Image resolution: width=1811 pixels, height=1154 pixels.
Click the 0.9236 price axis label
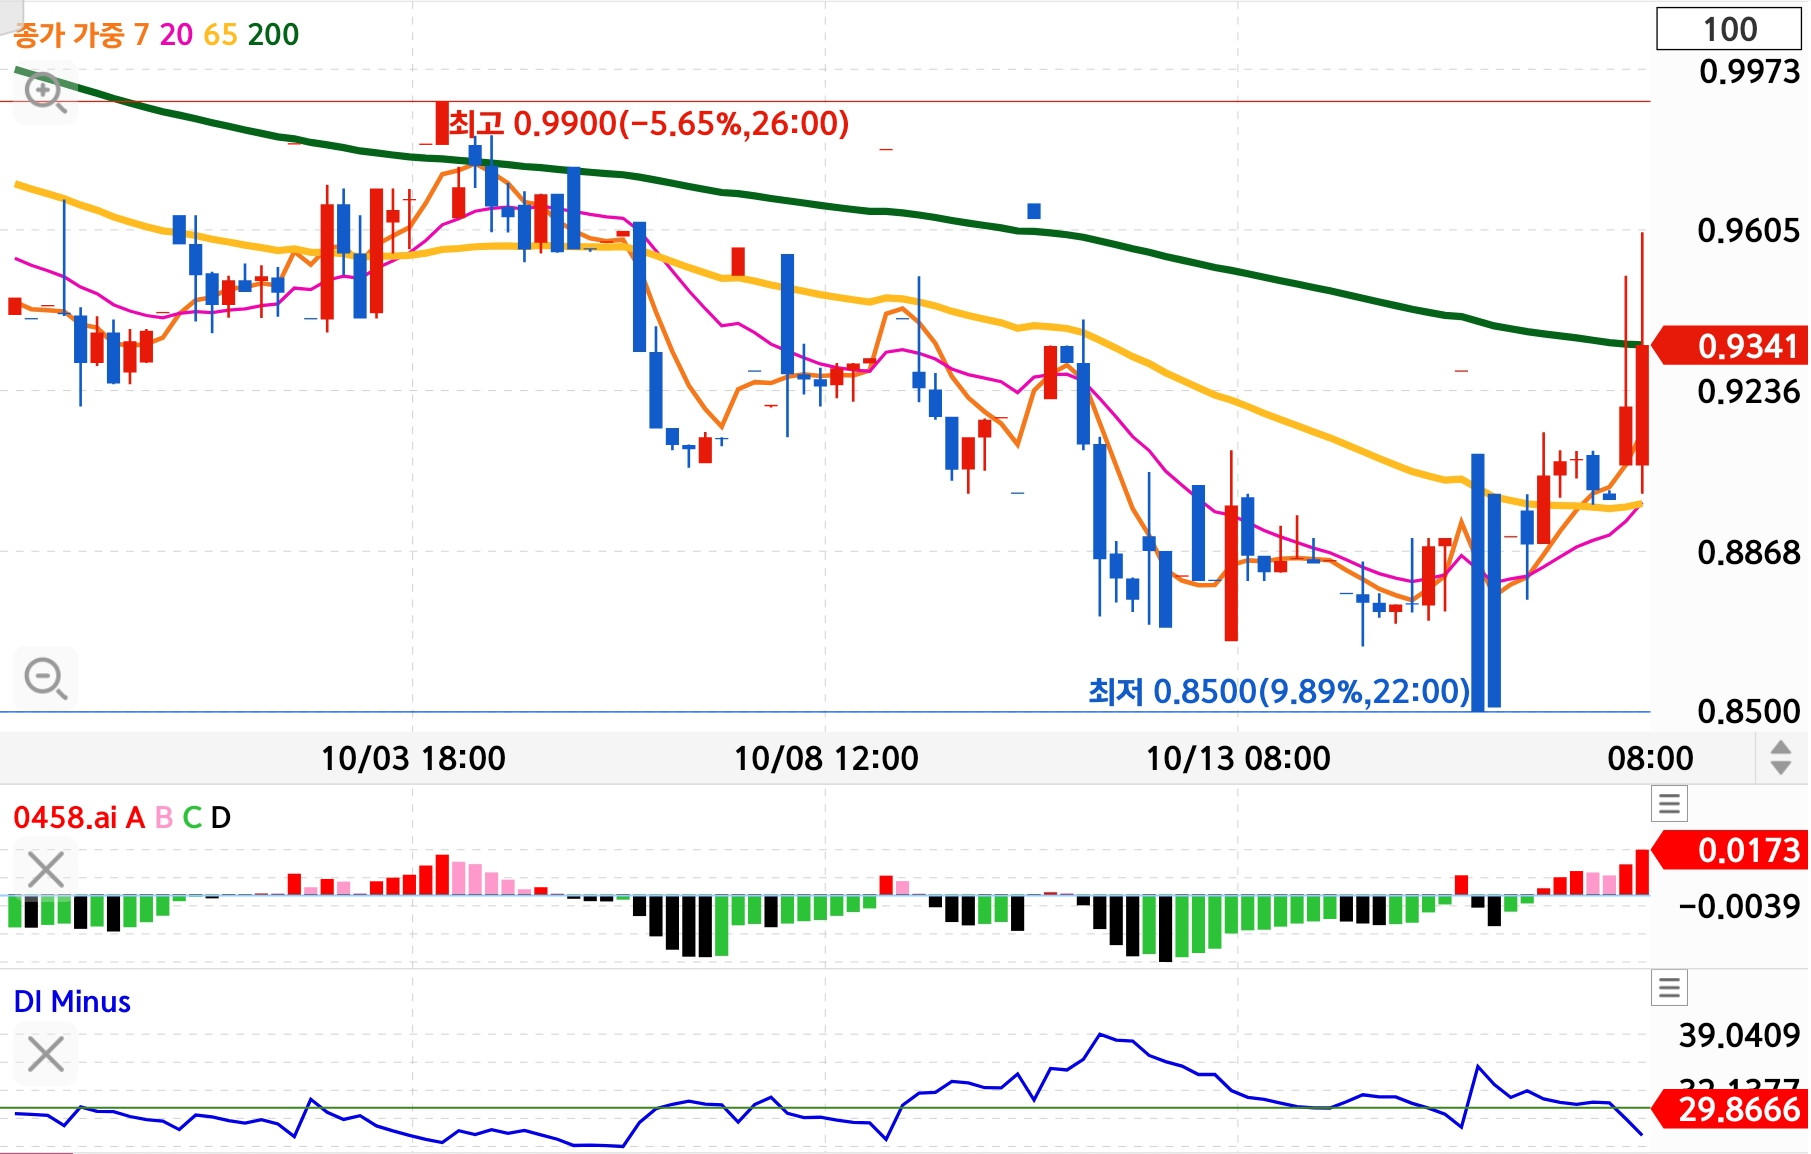tap(1749, 391)
